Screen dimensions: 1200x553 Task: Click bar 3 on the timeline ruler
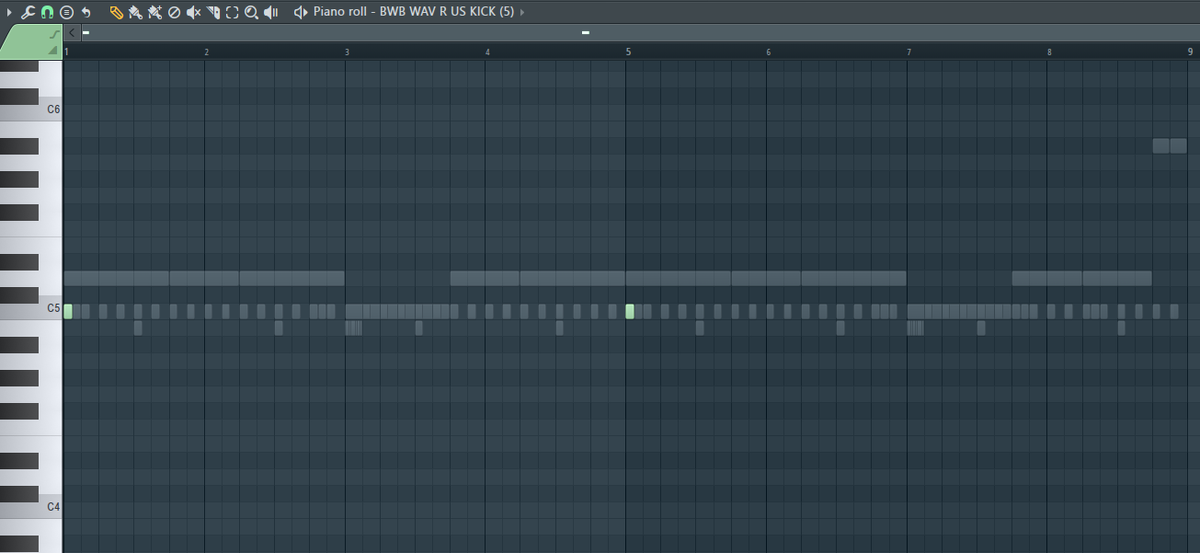point(347,51)
